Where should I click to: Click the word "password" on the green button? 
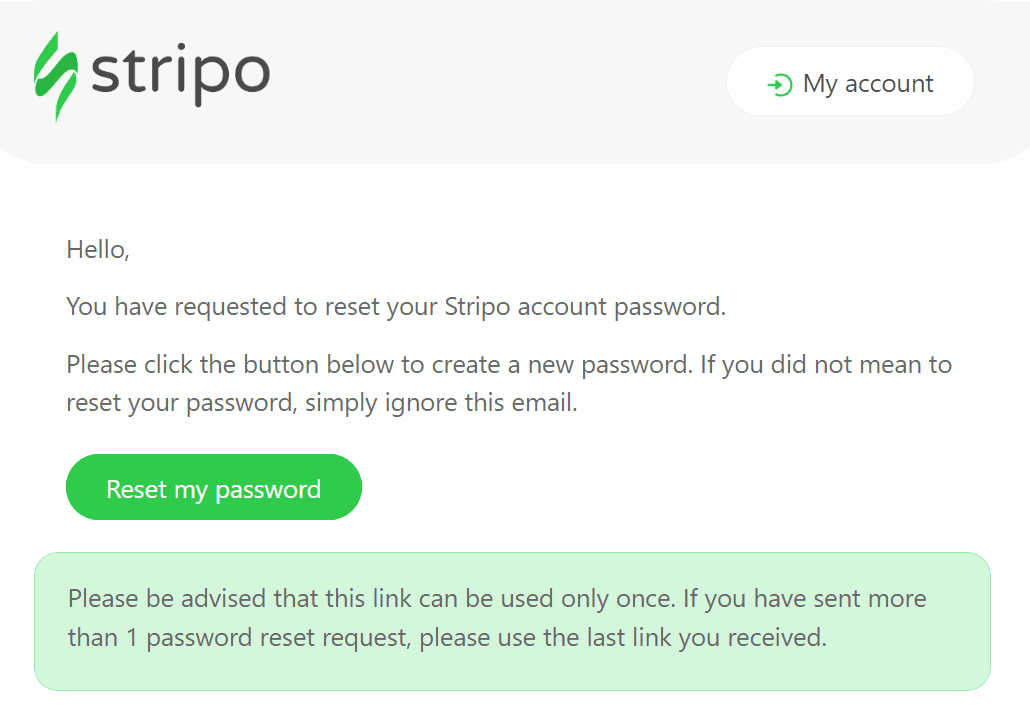click(x=268, y=490)
